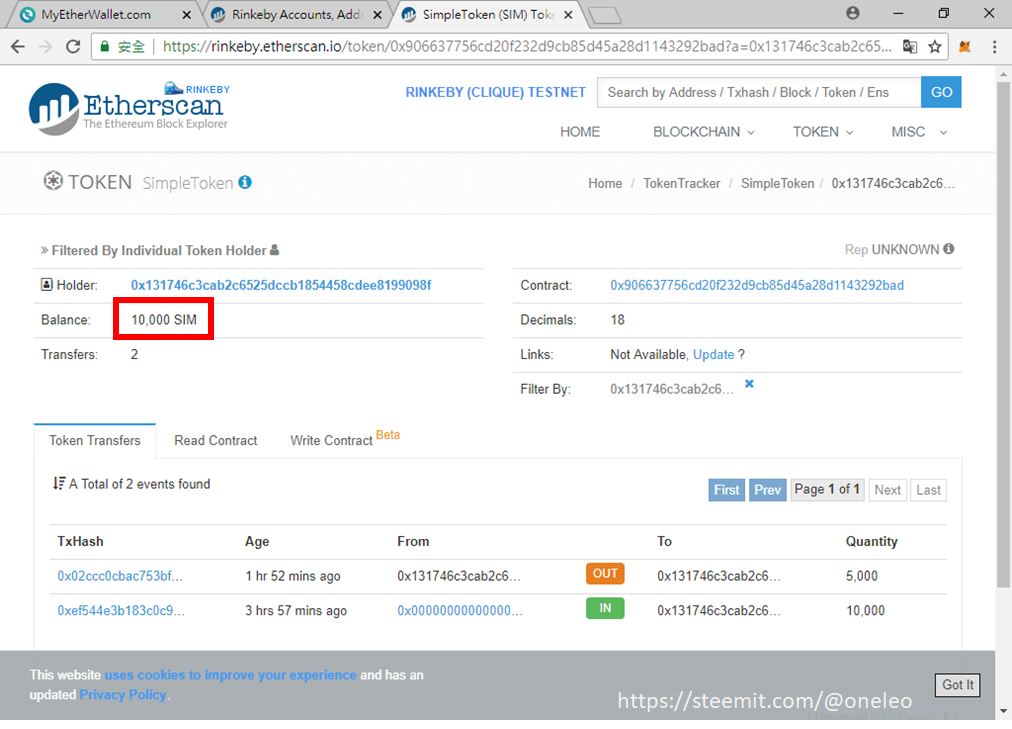
Task: Click the GO search button
Action: pos(941,92)
